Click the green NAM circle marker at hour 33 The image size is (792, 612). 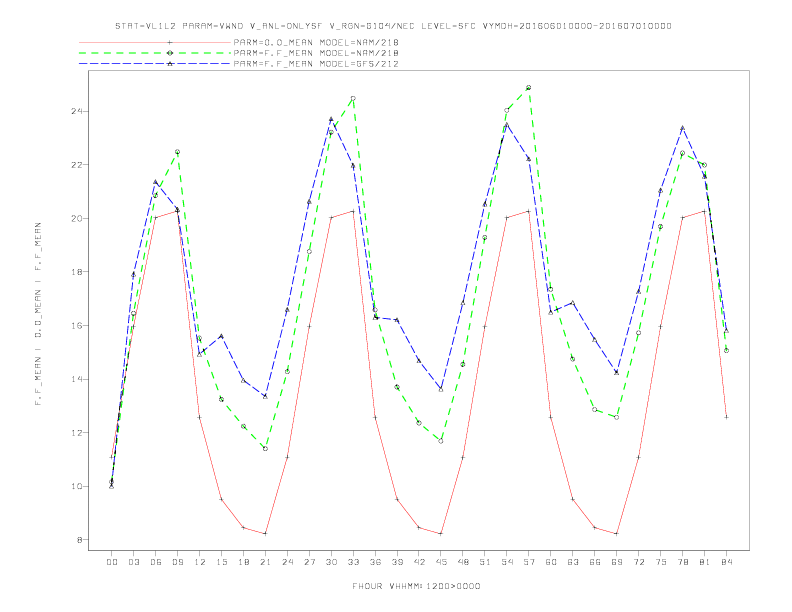pyautogui.click(x=353, y=98)
